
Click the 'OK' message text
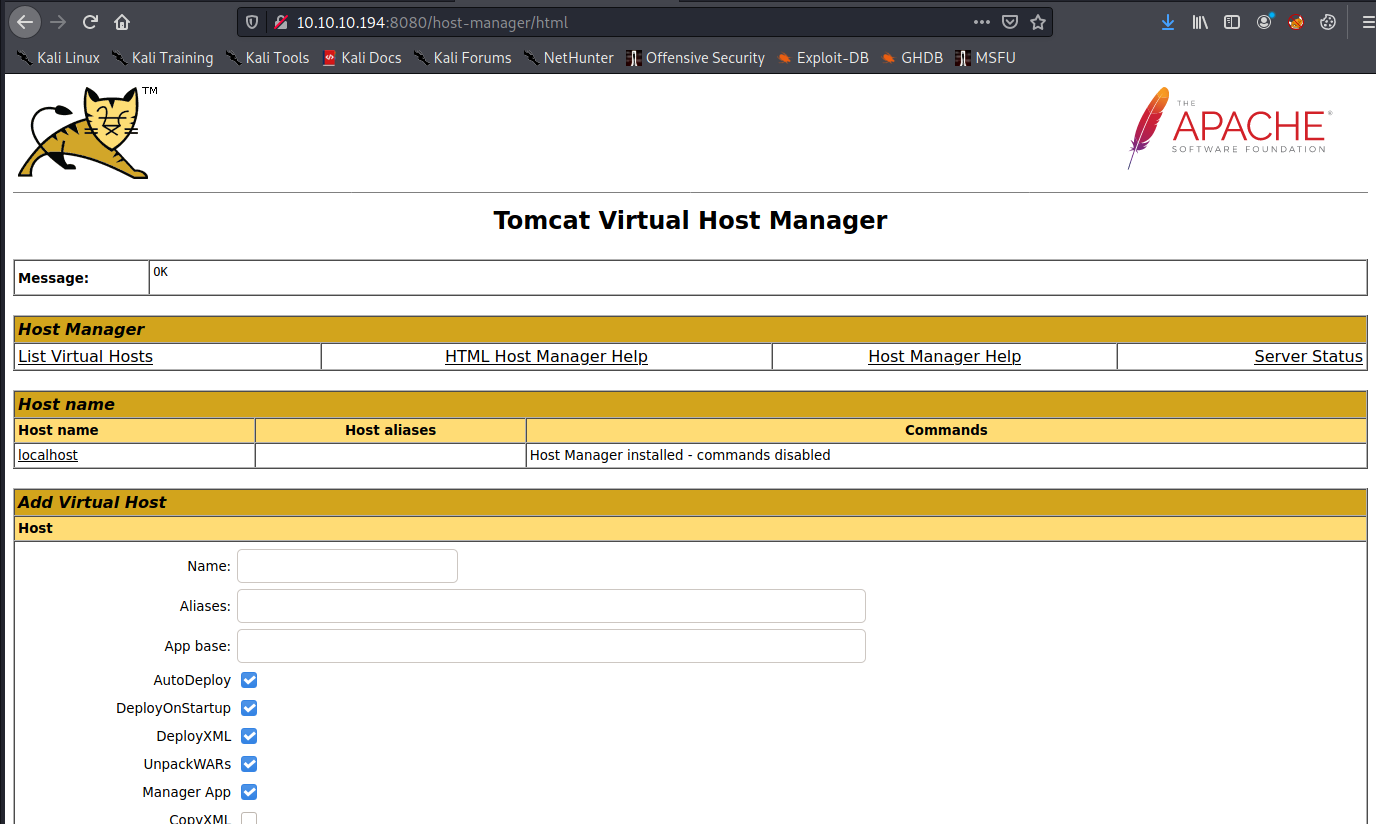click(161, 271)
